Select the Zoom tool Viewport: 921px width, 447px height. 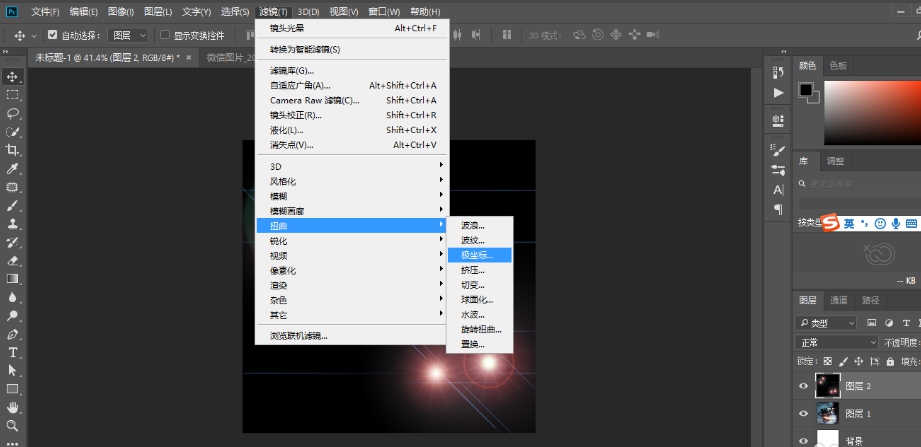pyautogui.click(x=13, y=425)
